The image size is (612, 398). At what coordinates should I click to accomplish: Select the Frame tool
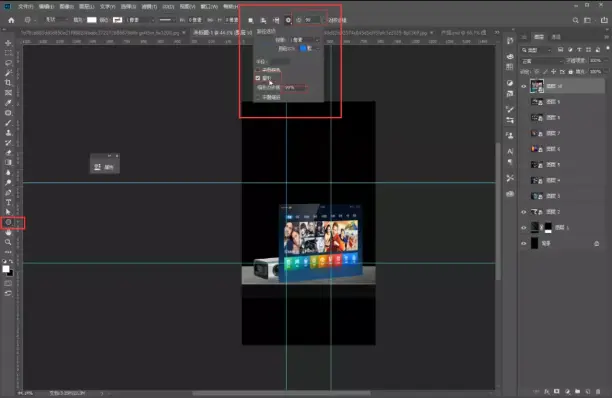(x=8, y=93)
